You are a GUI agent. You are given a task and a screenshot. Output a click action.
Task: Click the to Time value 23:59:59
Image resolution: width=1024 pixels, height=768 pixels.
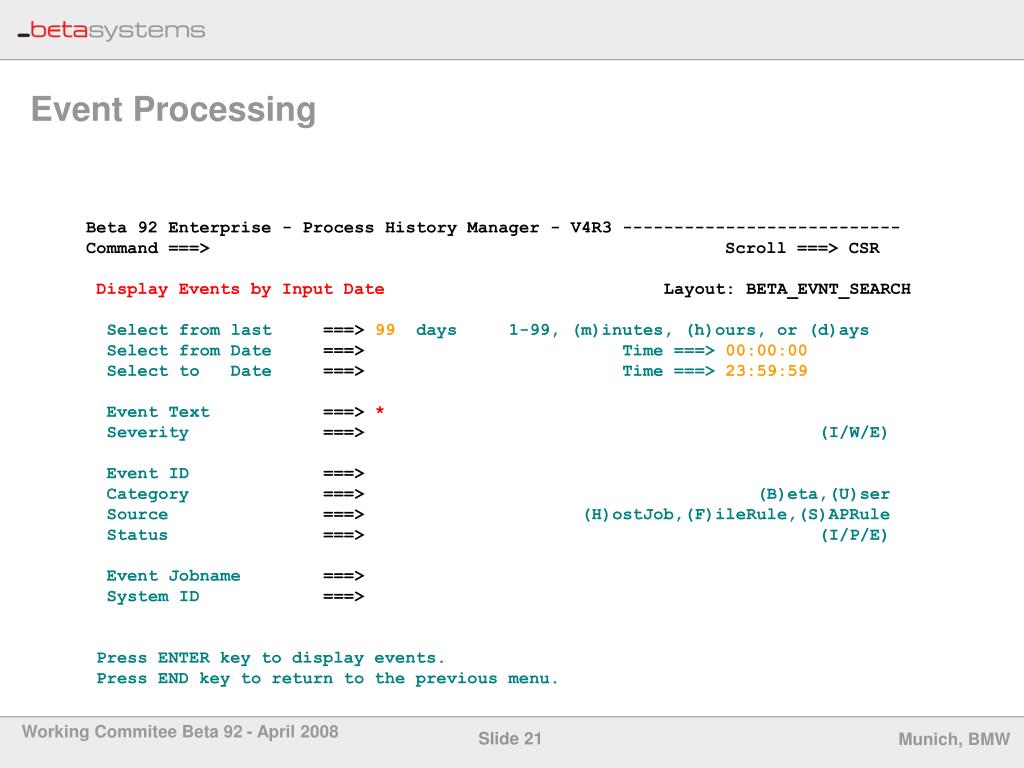coord(766,371)
